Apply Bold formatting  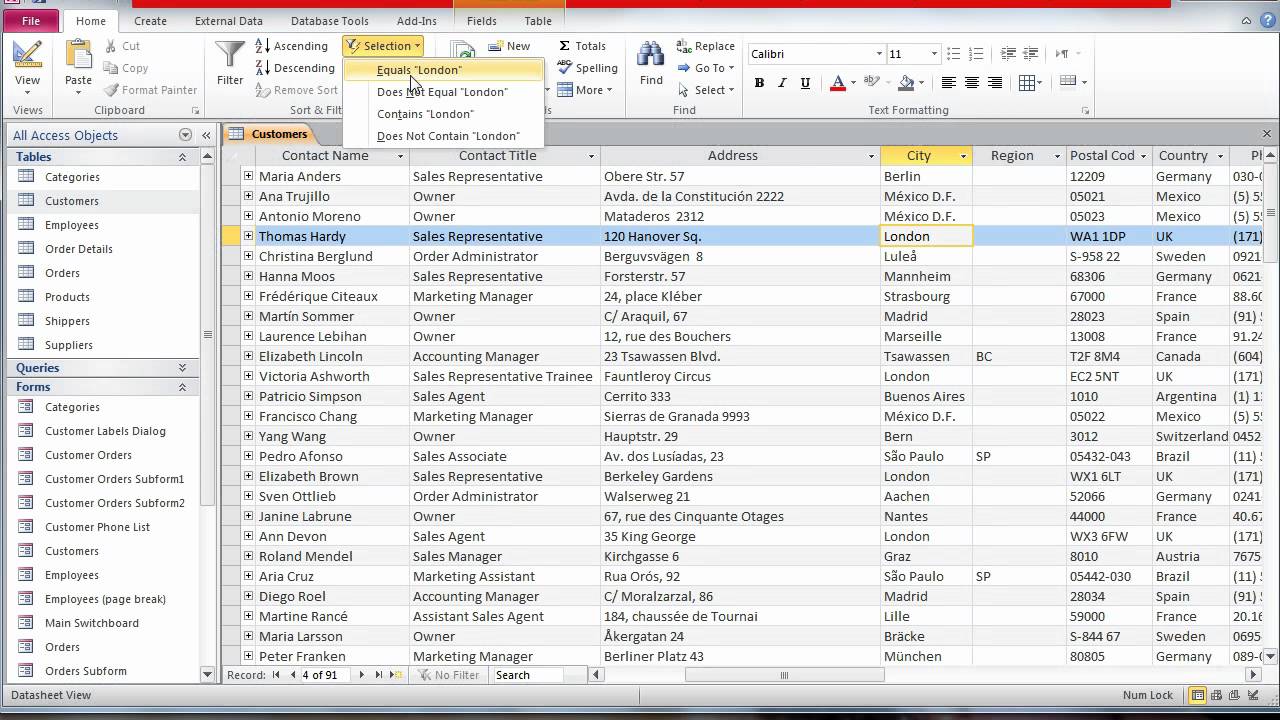click(x=759, y=83)
